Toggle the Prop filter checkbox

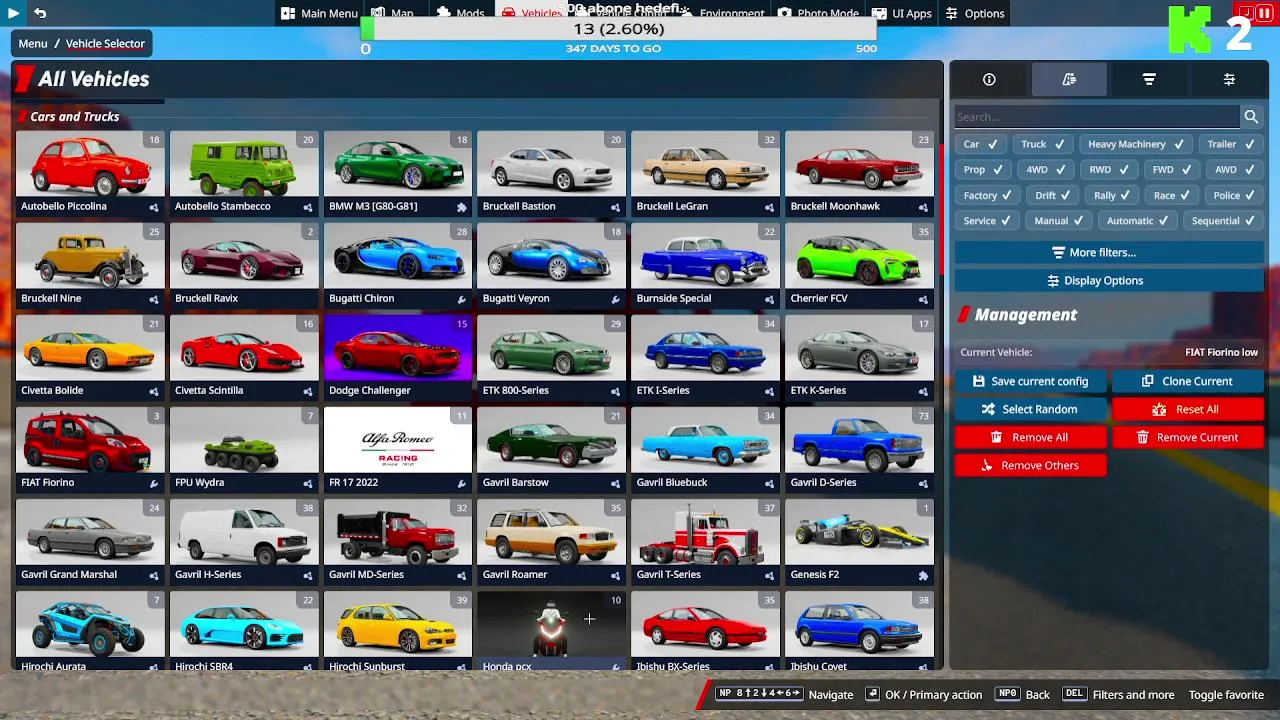click(x=984, y=170)
